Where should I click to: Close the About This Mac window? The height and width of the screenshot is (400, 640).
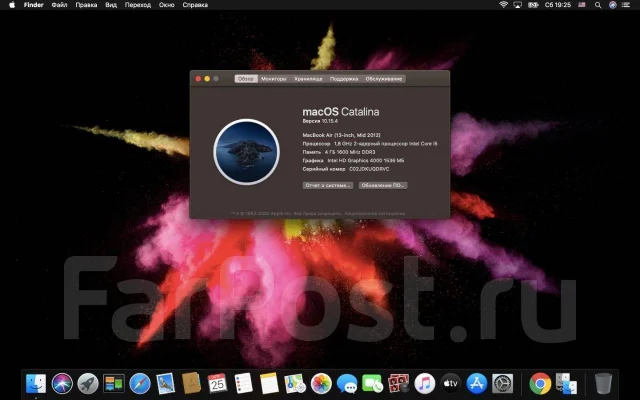[198, 79]
